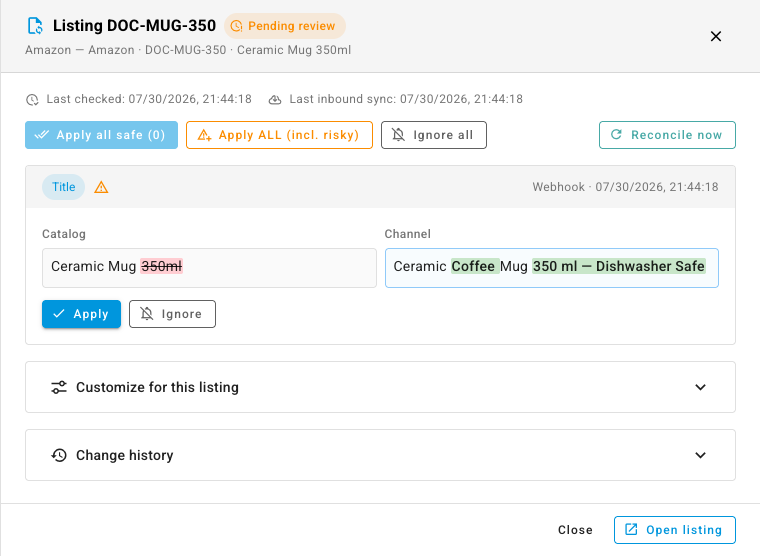The width and height of the screenshot is (760, 556).
Task: Expand Customize for this listing section
Action: click(x=380, y=387)
